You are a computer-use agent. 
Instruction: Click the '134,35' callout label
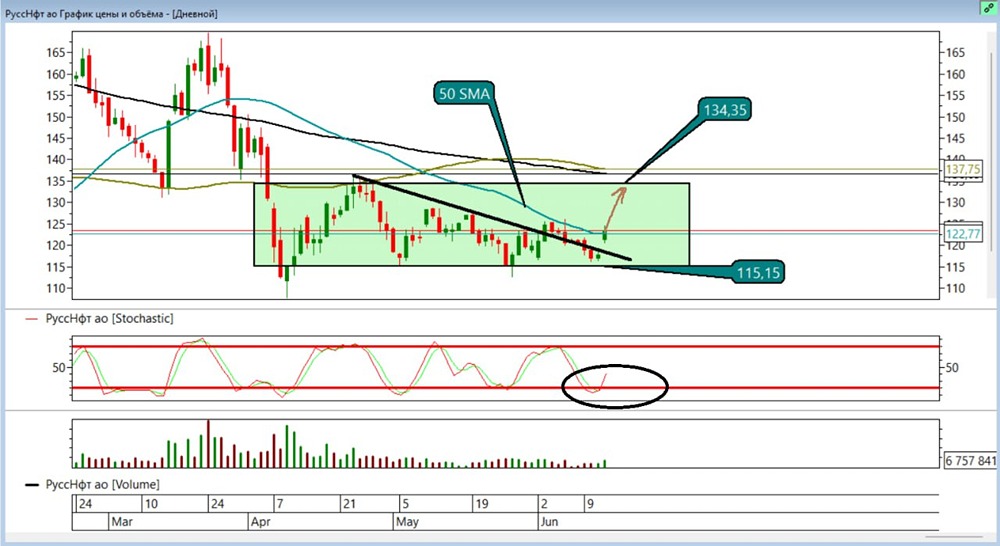tap(724, 110)
